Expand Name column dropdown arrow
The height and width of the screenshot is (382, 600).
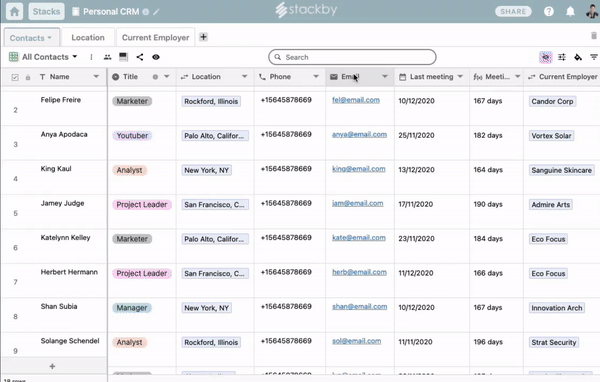coord(96,77)
